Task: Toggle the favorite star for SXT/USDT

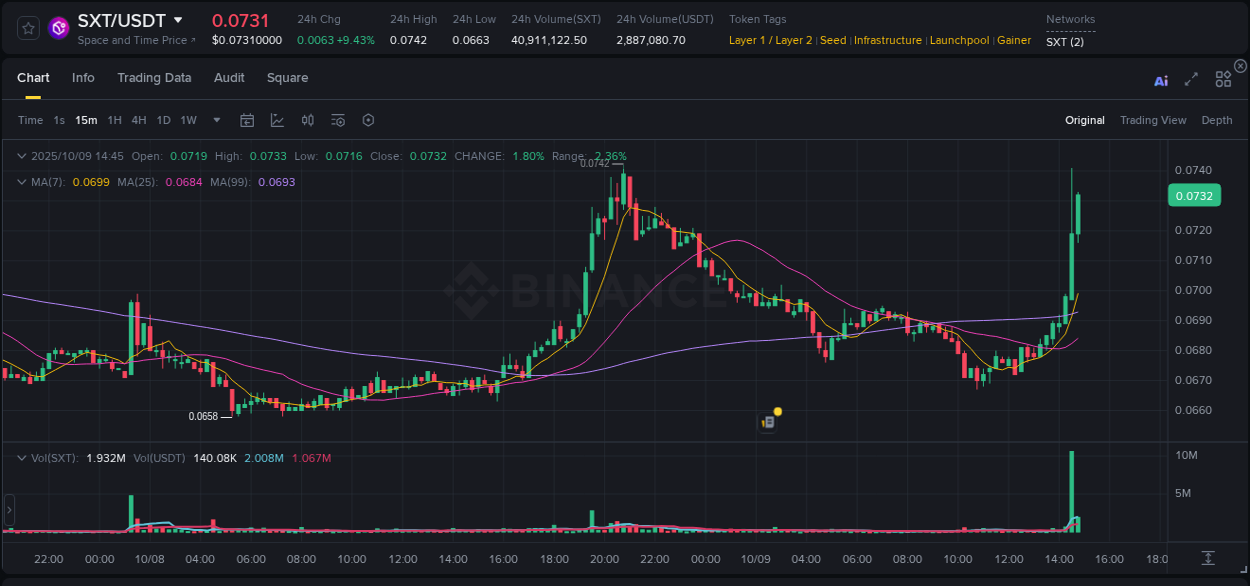Action: click(26, 27)
